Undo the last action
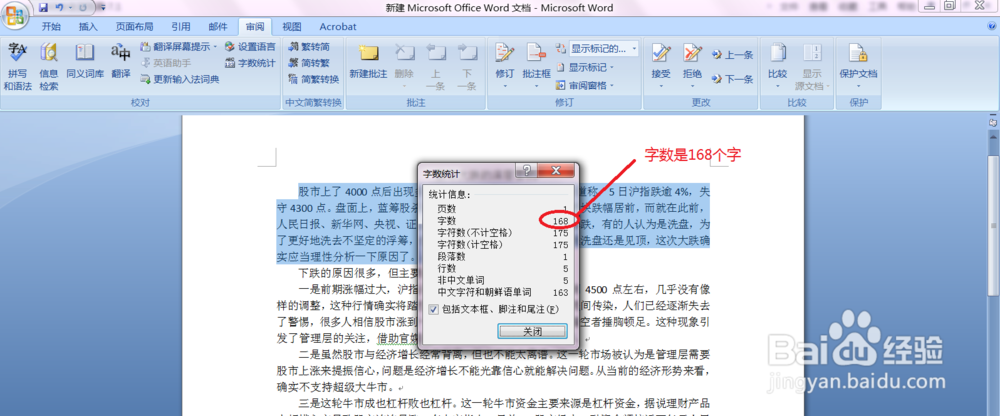 (59, 8)
